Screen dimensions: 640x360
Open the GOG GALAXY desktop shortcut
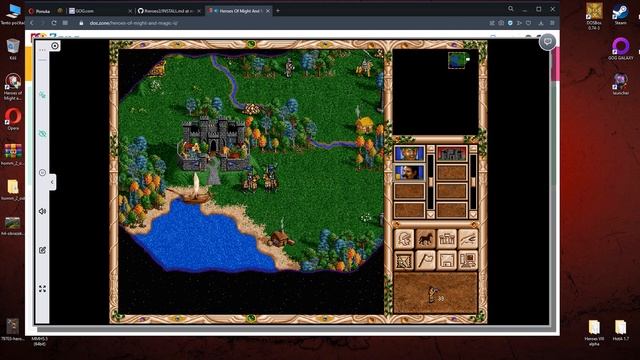[x=620, y=49]
